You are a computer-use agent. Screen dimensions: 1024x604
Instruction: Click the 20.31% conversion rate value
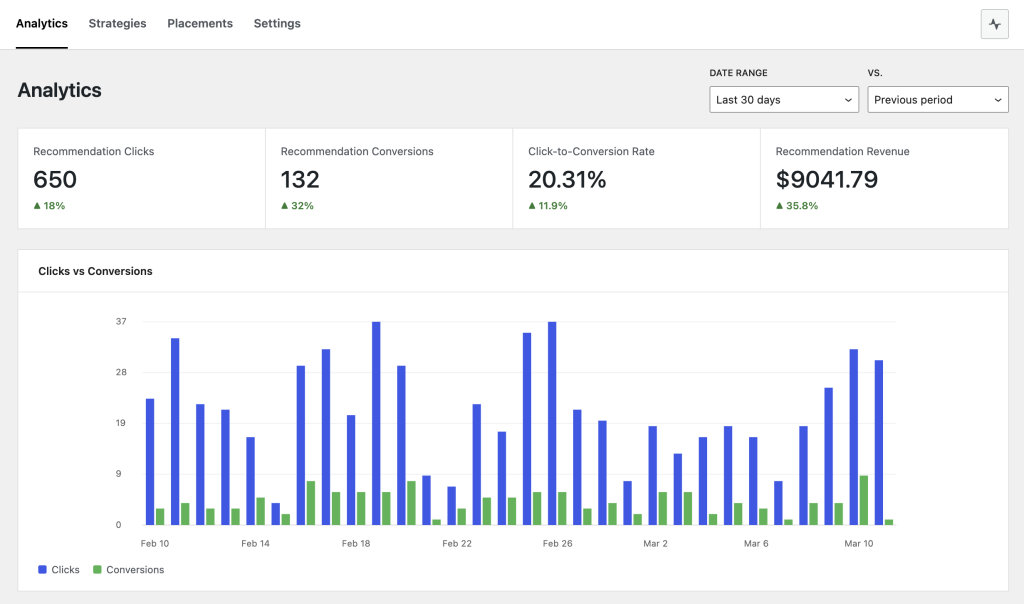567,180
